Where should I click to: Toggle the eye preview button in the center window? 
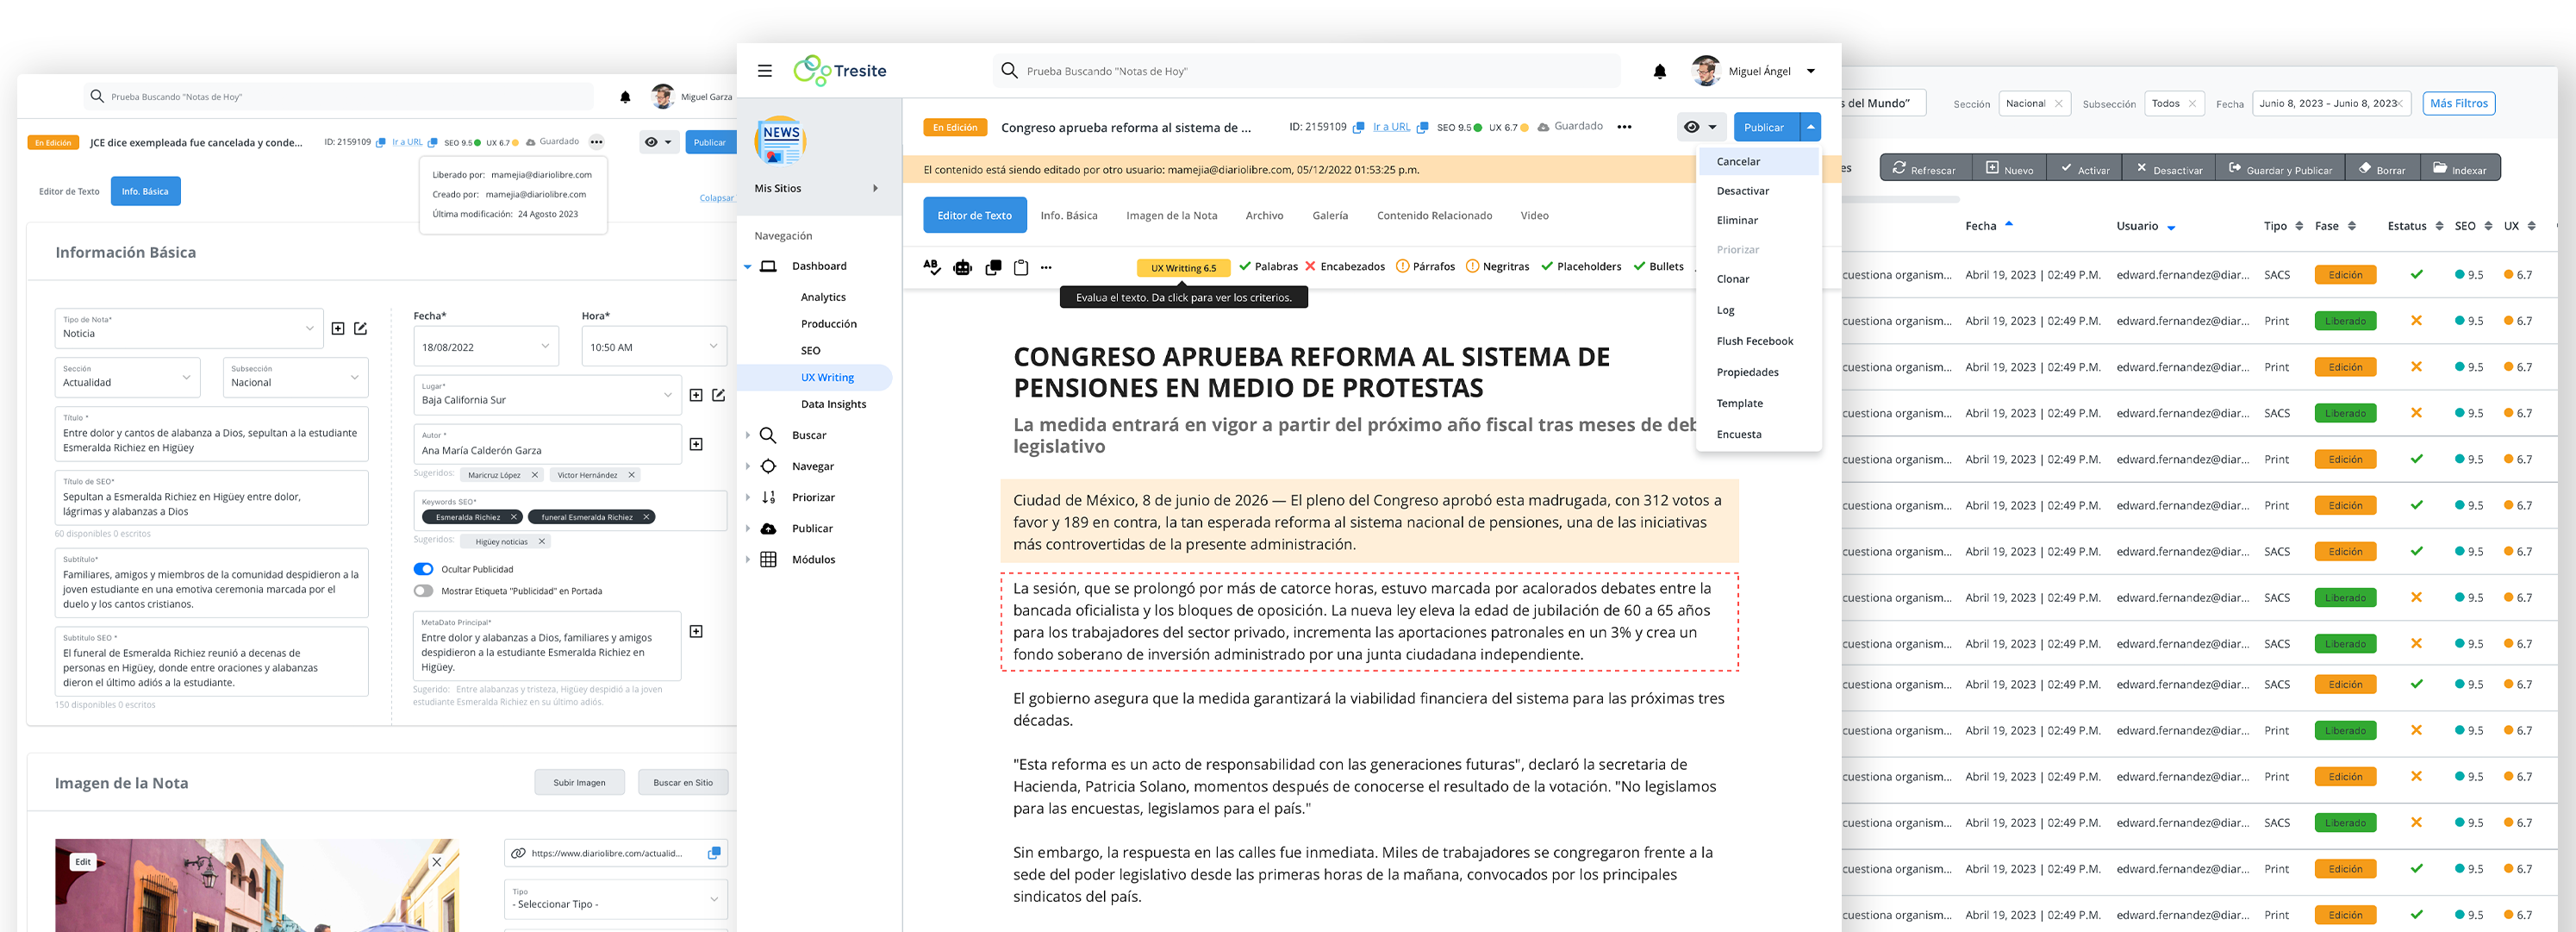pos(1701,127)
